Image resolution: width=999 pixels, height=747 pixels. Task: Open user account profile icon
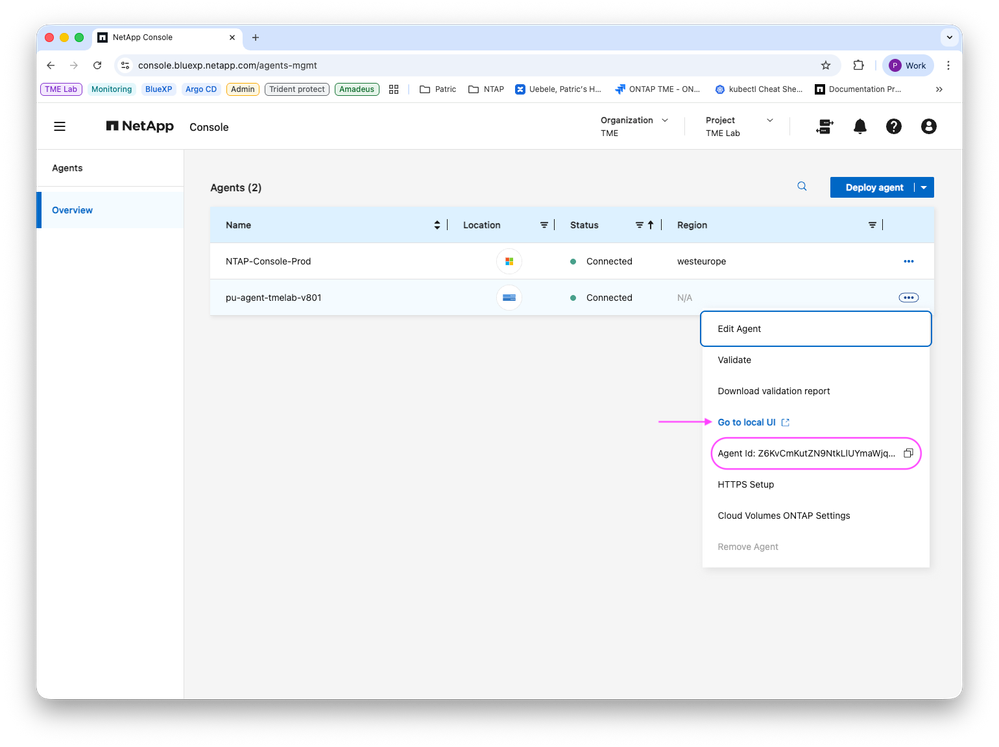pyautogui.click(x=929, y=126)
